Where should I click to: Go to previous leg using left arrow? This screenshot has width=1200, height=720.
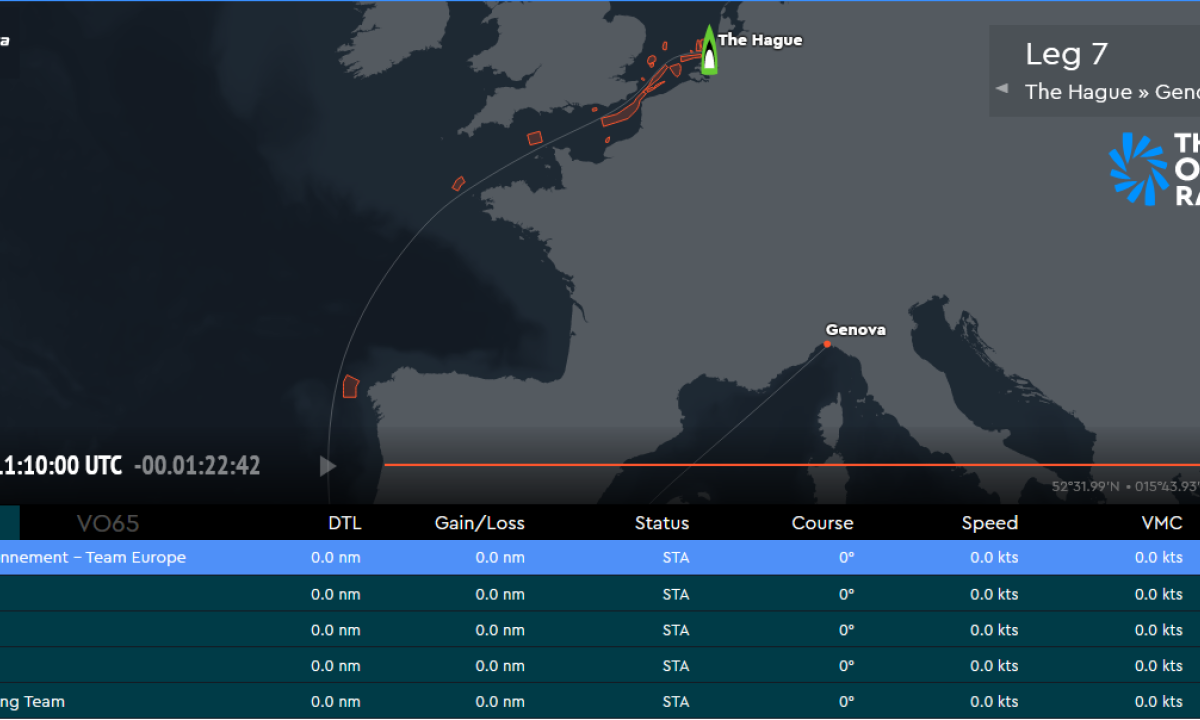click(1002, 89)
